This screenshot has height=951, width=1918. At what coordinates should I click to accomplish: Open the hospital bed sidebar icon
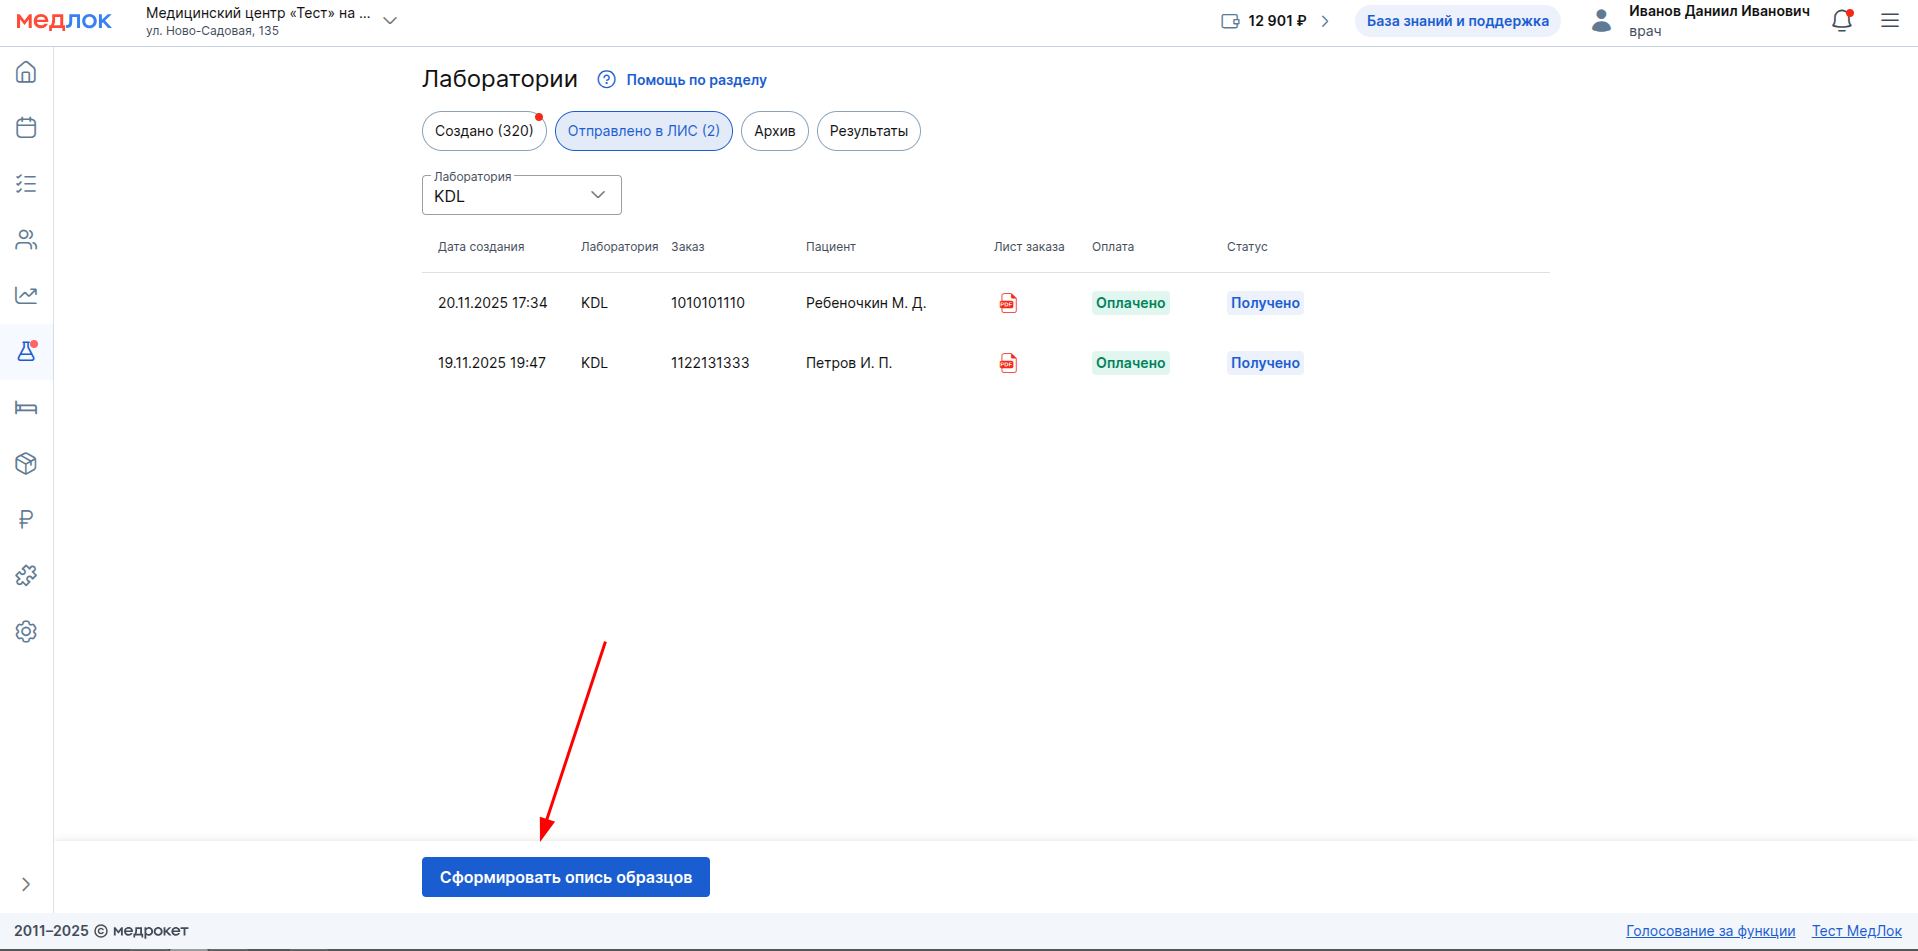pos(26,408)
